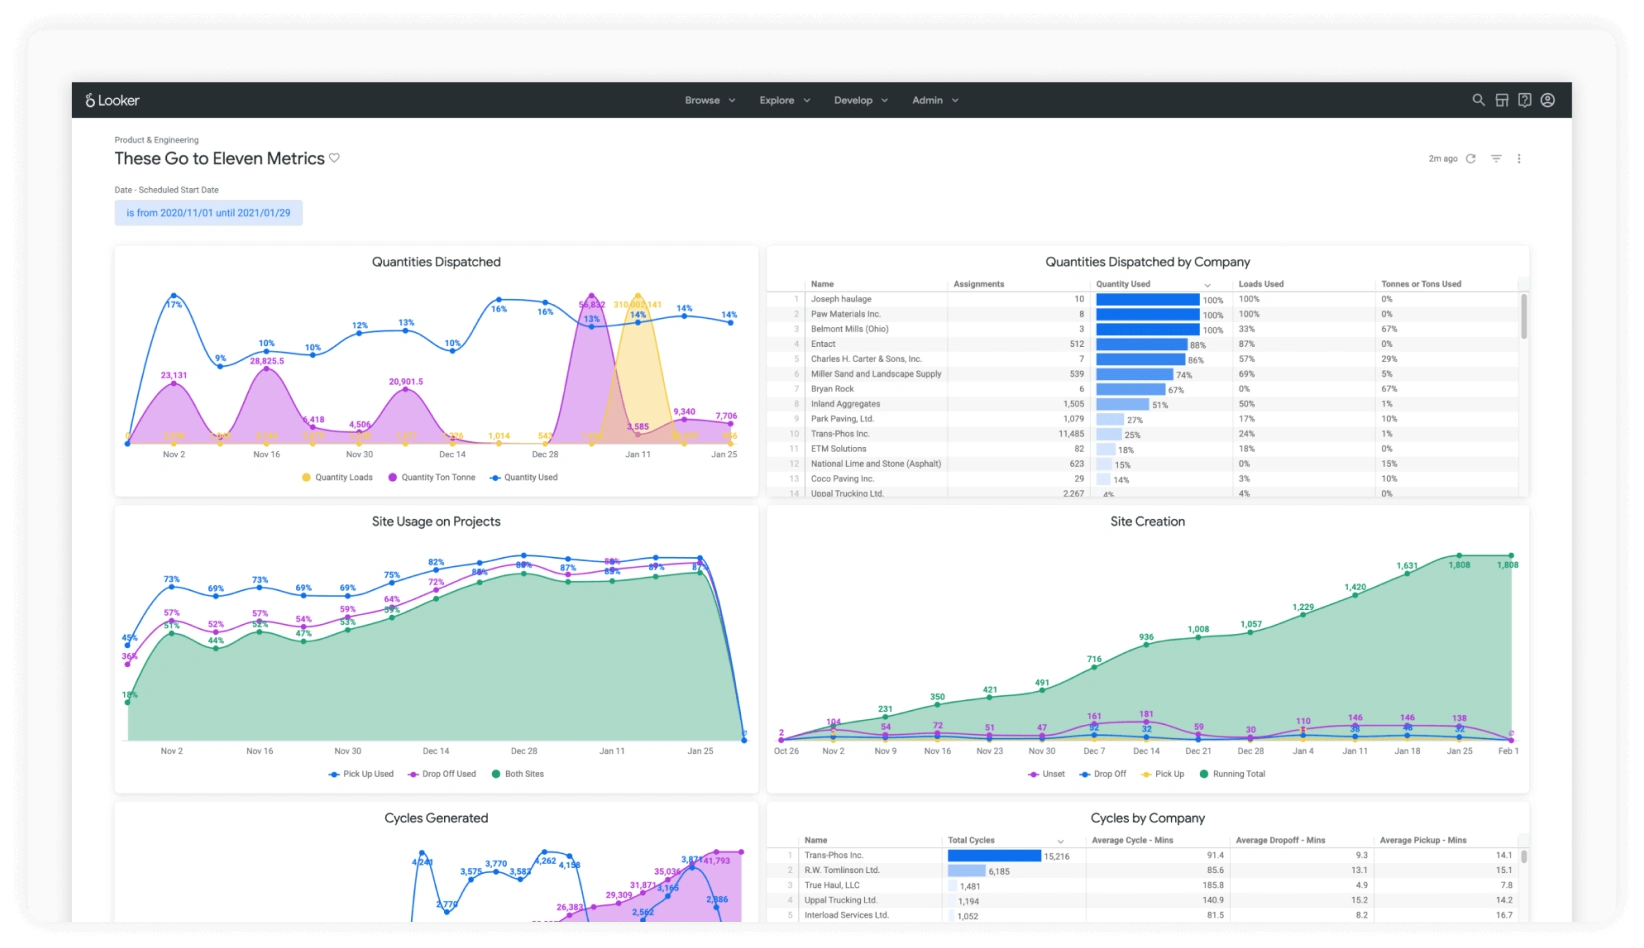Viewport: 1644px width, 948px height.
Task: Open the Develop menu
Action: (x=861, y=100)
